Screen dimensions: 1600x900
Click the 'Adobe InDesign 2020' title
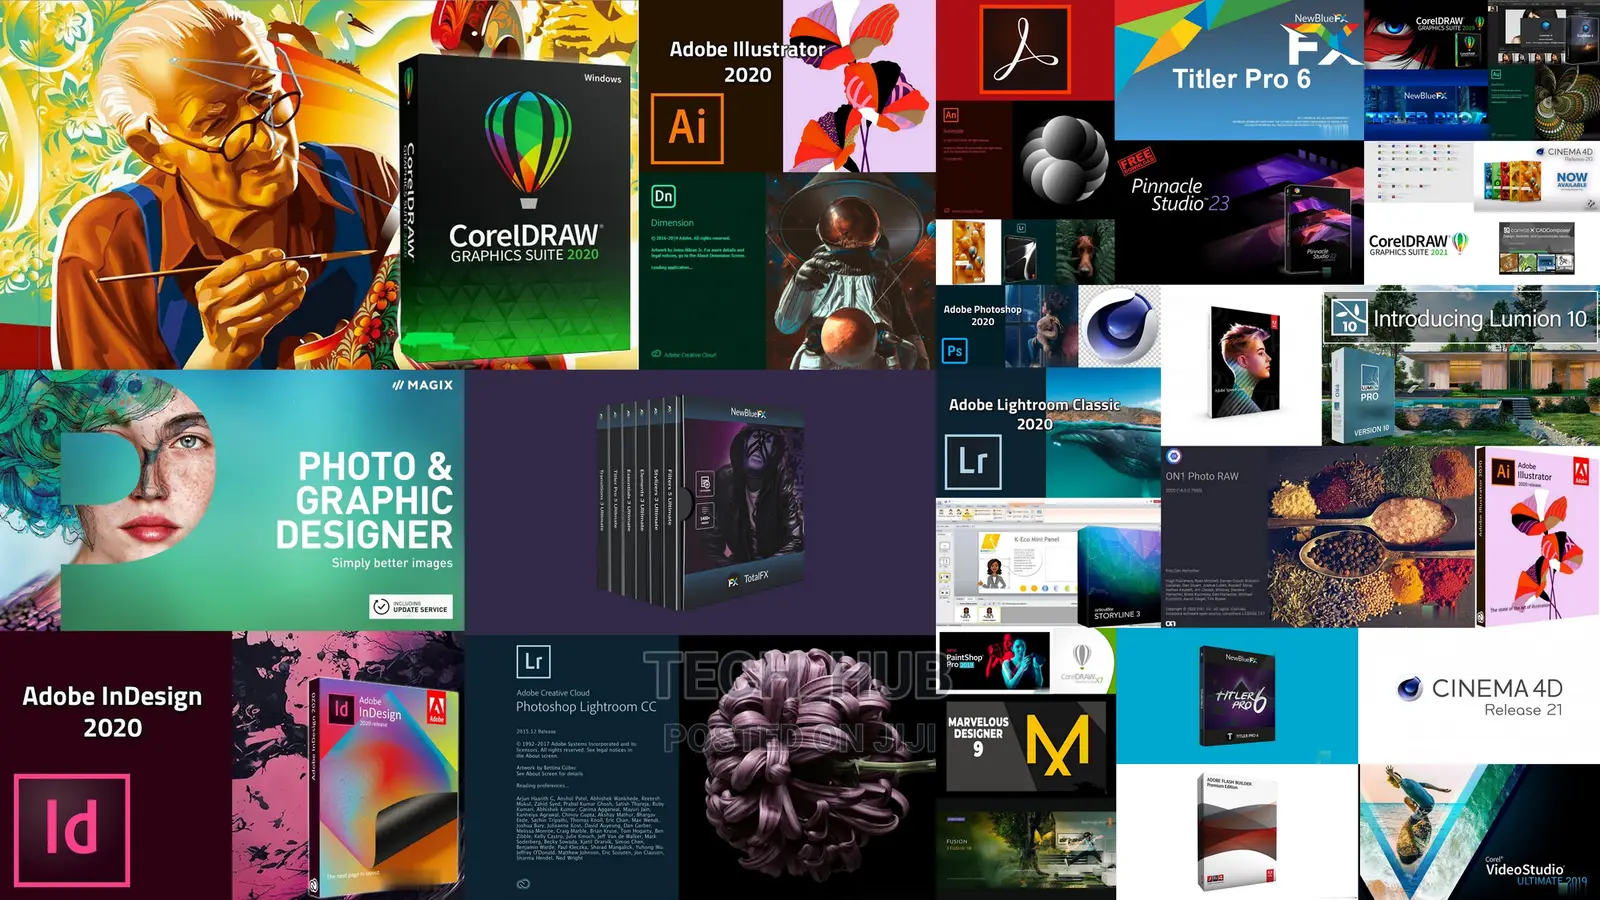[112, 711]
